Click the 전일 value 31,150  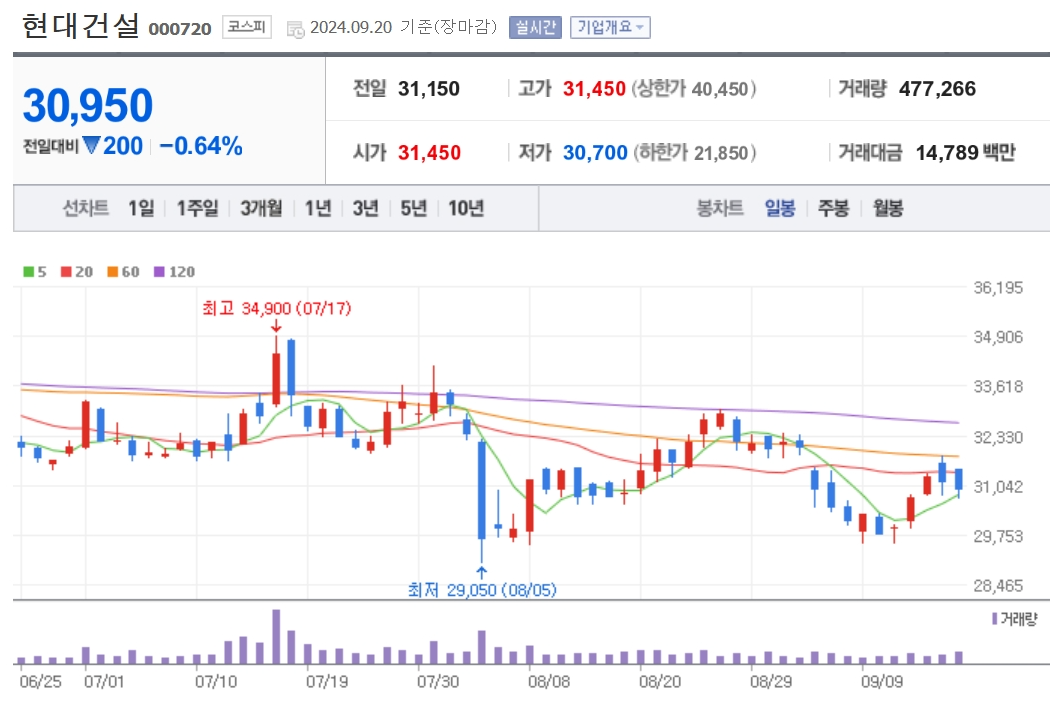coord(429,88)
